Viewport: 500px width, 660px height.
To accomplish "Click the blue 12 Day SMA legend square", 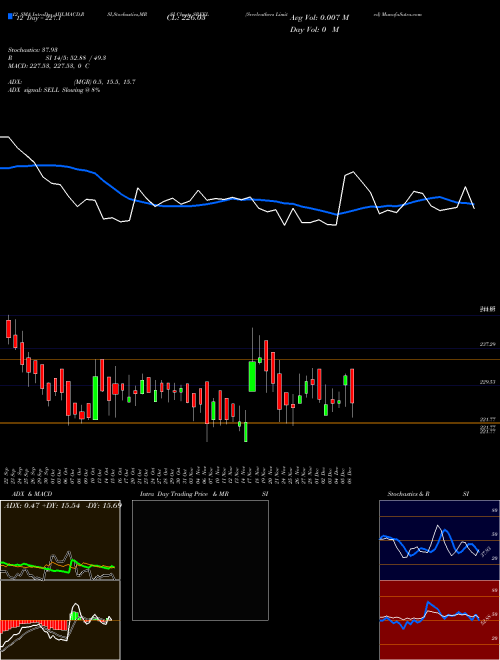I will 10,17.
